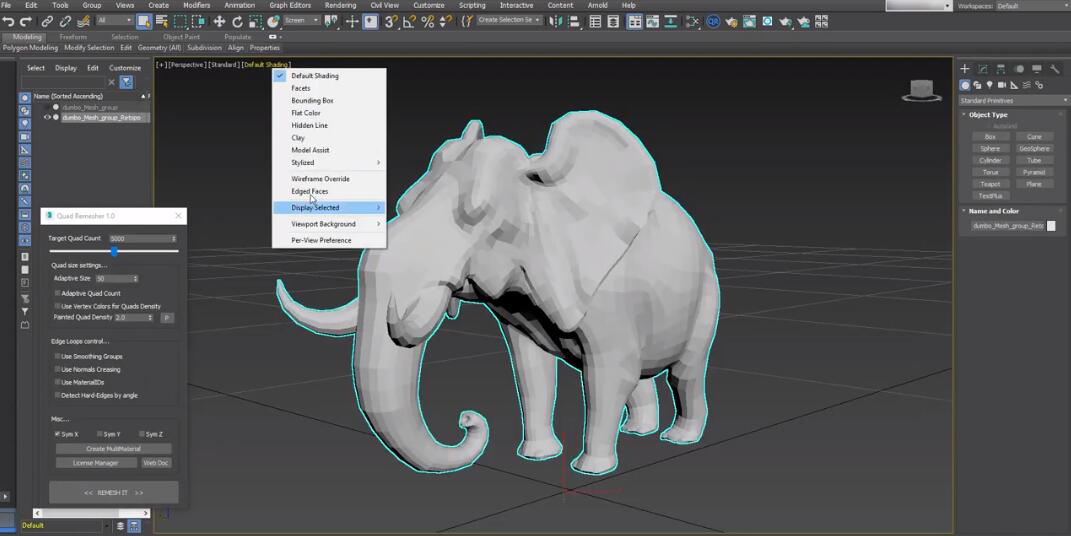Toggle 3D Snaps icon

pyautogui.click(x=391, y=22)
